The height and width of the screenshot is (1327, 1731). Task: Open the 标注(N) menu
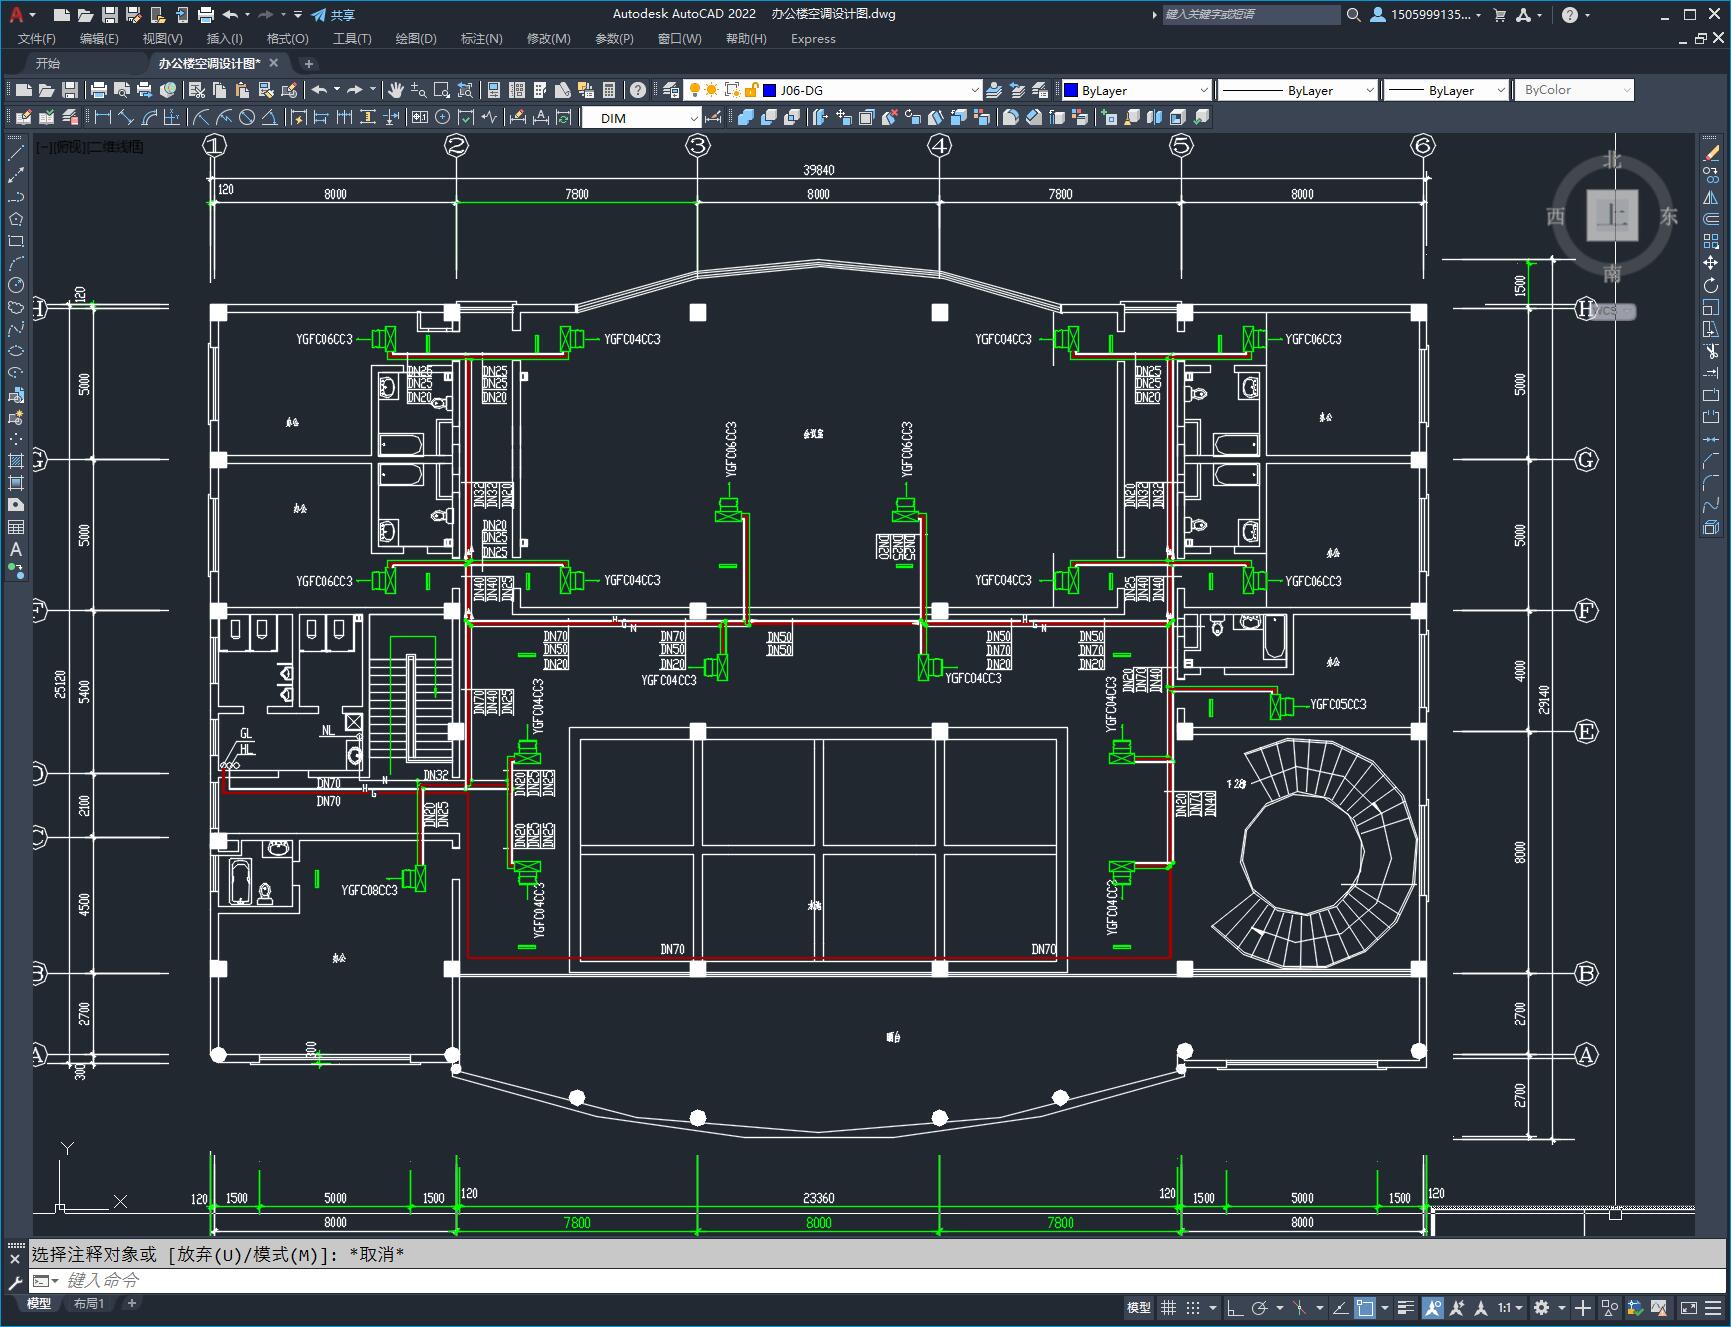tap(481, 38)
